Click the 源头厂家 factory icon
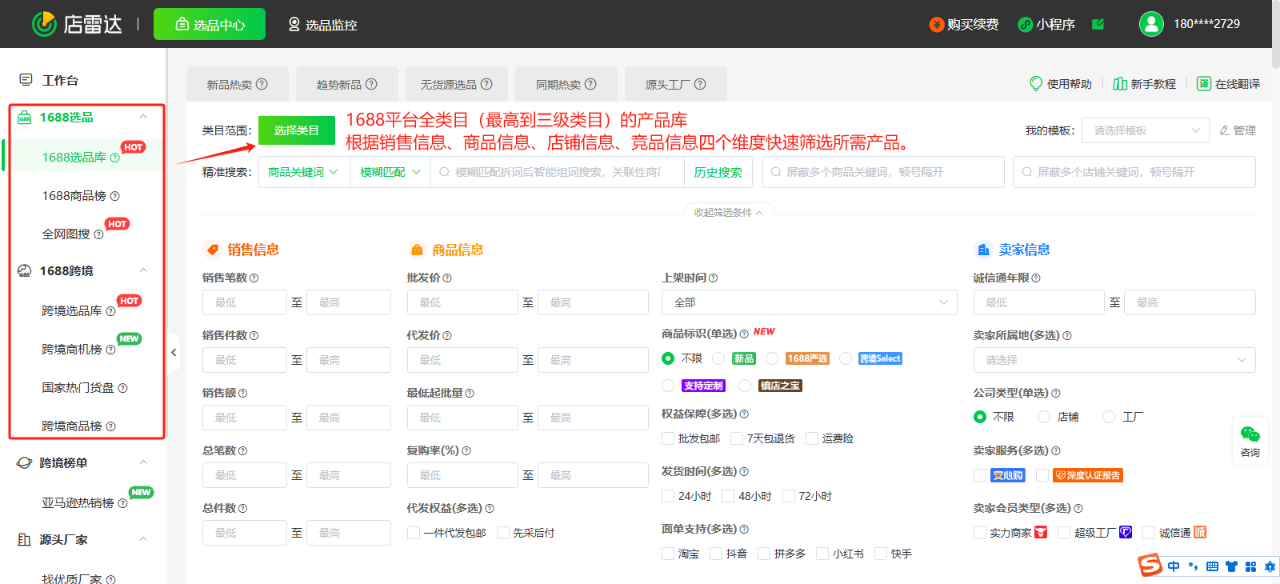Viewport: 1280px width, 584px height. [x=26, y=540]
